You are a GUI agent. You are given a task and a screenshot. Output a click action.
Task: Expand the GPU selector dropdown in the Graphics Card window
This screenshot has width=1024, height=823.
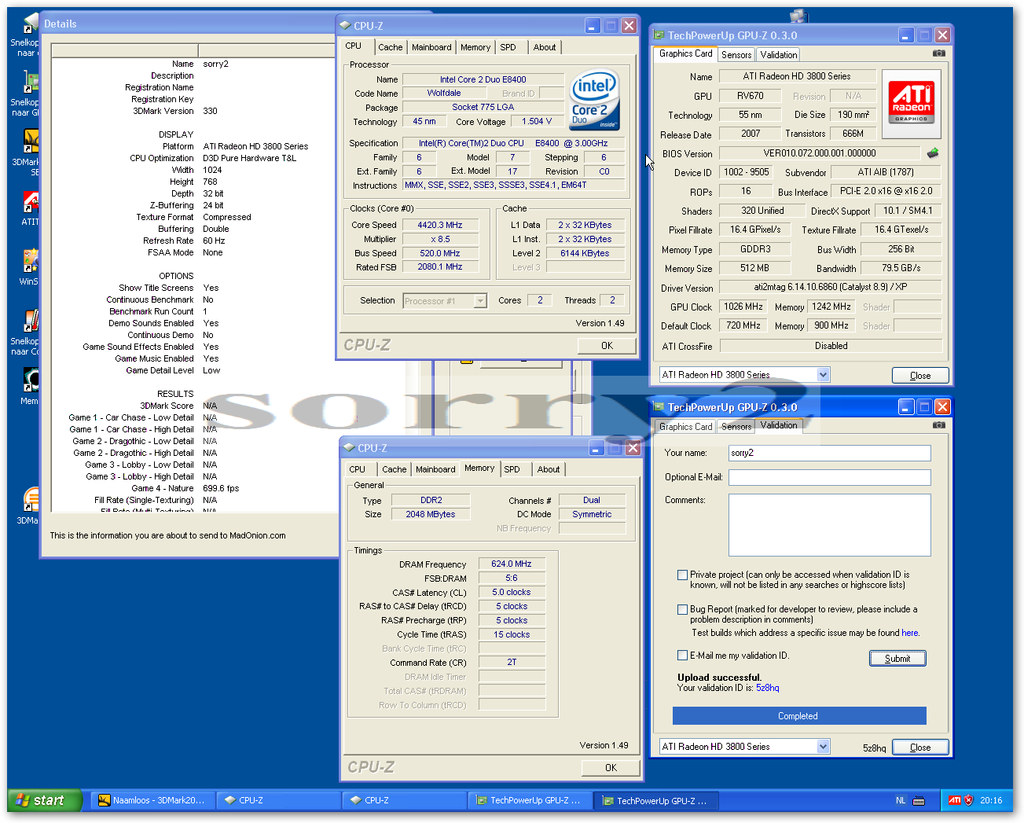(823, 375)
